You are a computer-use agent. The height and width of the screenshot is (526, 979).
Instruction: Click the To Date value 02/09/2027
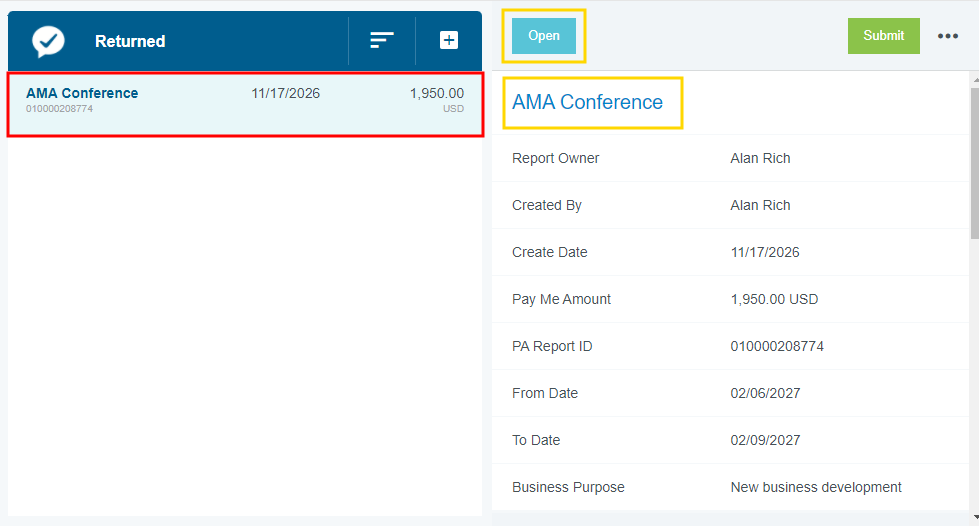click(765, 440)
